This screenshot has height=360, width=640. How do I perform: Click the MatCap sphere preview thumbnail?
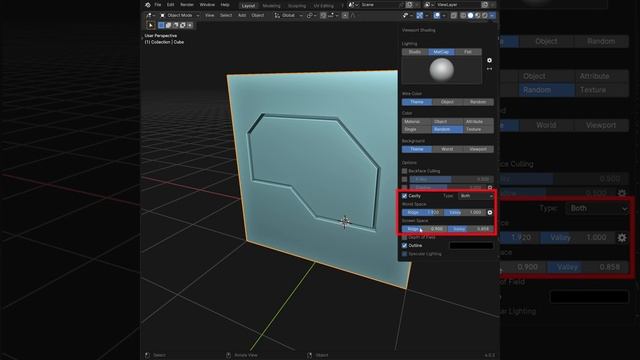[x=442, y=70]
